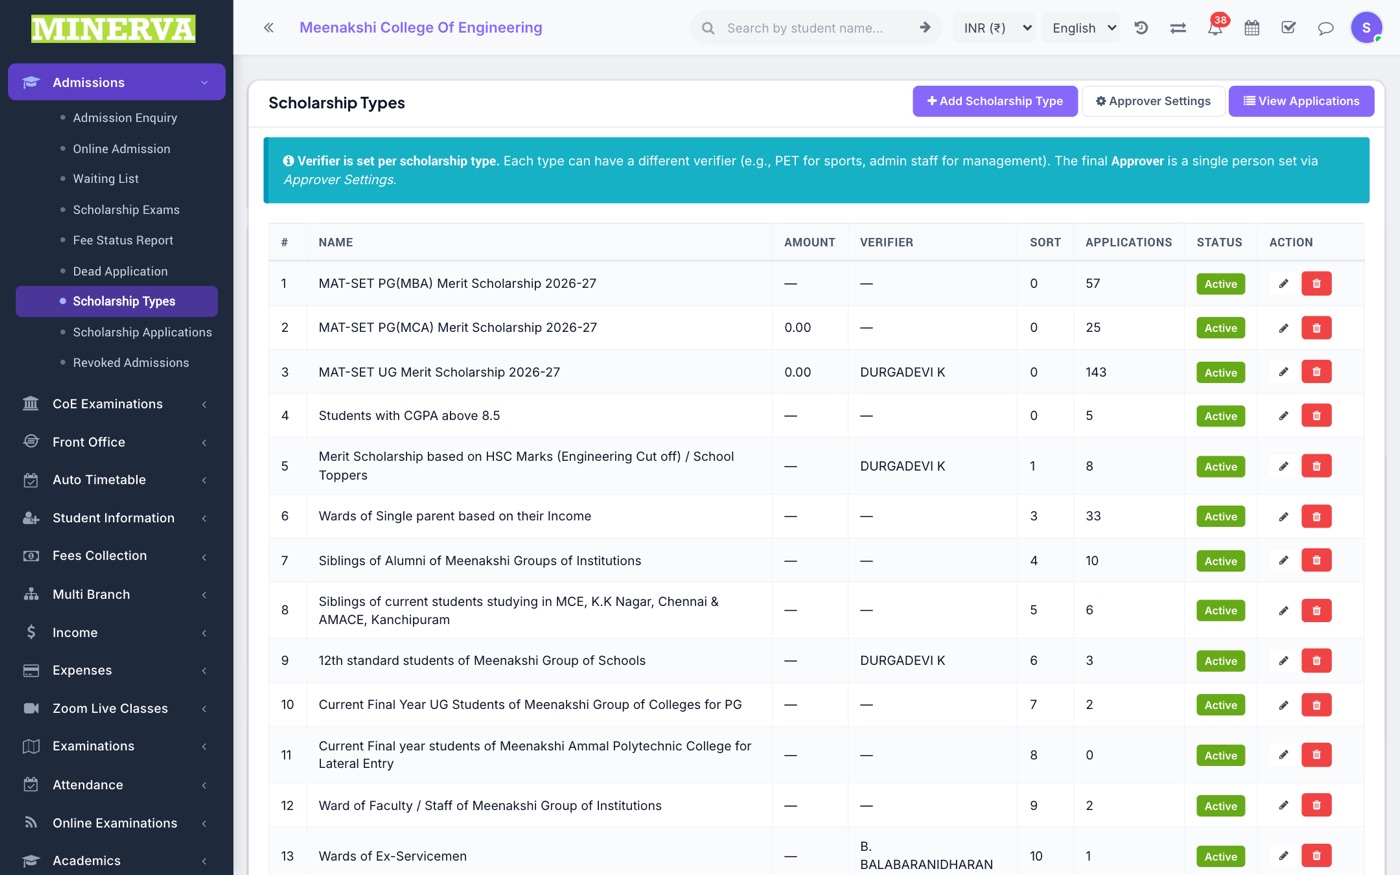Click View Applications button
The image size is (1400, 875).
tap(1301, 101)
